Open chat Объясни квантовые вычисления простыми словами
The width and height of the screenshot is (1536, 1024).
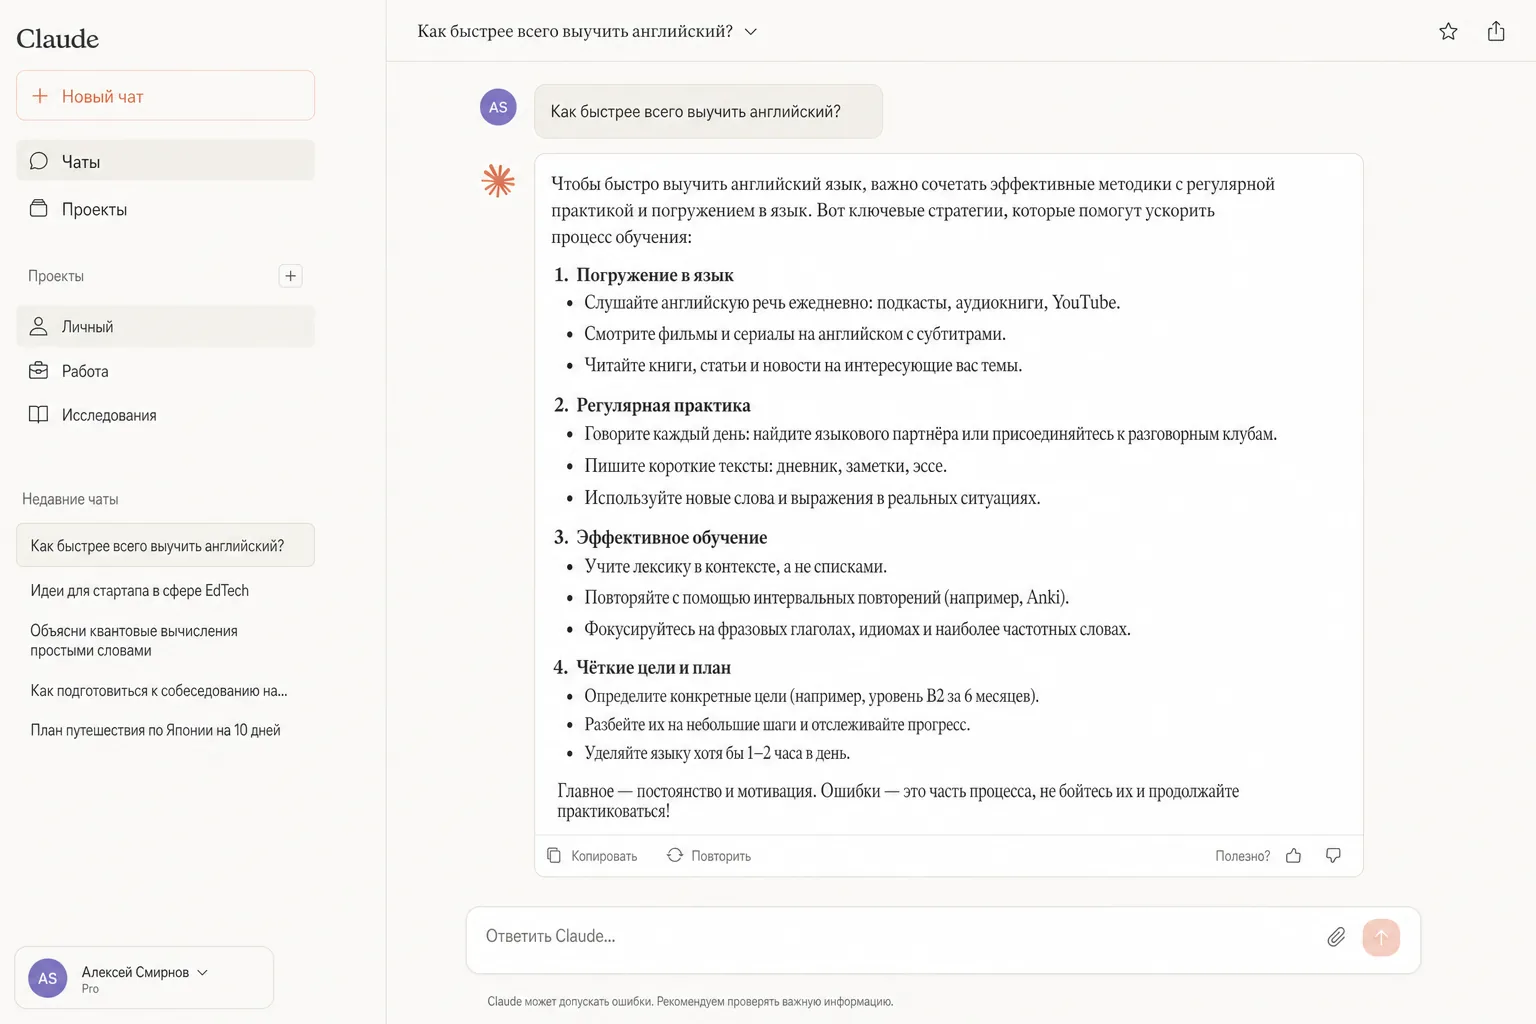pos(134,641)
